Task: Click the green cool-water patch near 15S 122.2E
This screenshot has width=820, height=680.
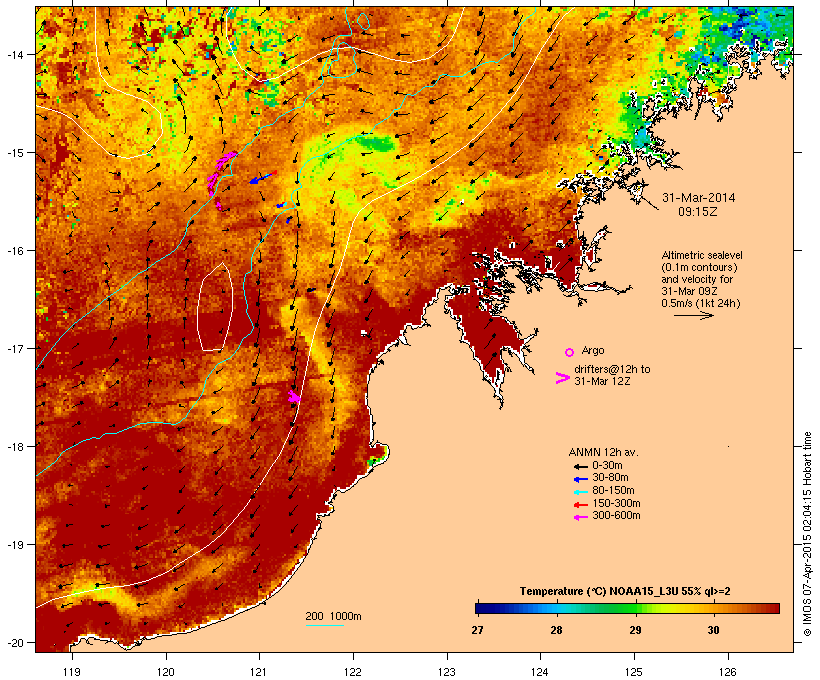Action: [375, 142]
